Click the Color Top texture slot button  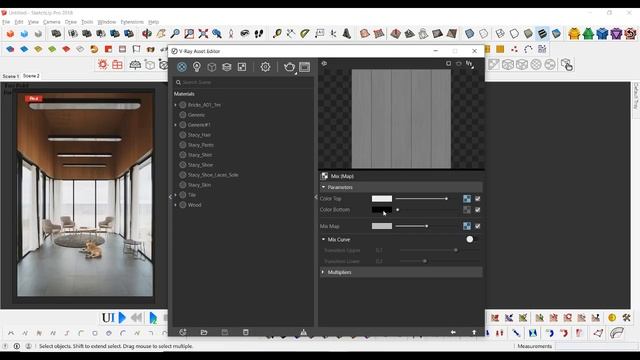point(467,199)
